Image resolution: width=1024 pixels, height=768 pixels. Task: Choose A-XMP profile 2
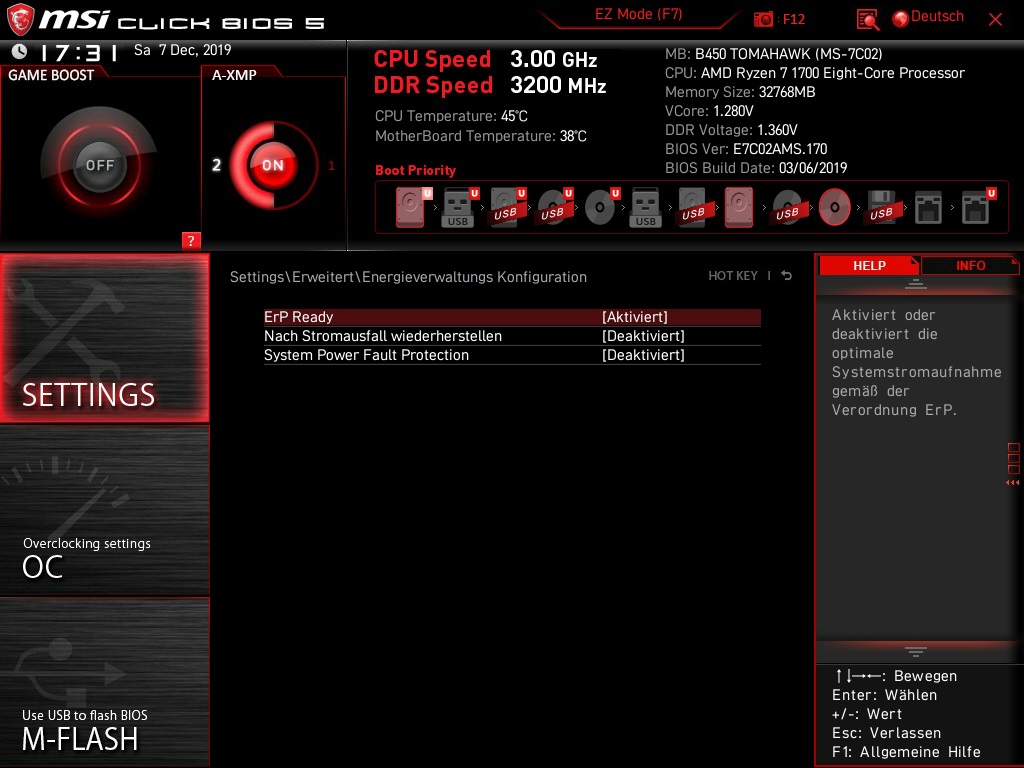tap(216, 165)
